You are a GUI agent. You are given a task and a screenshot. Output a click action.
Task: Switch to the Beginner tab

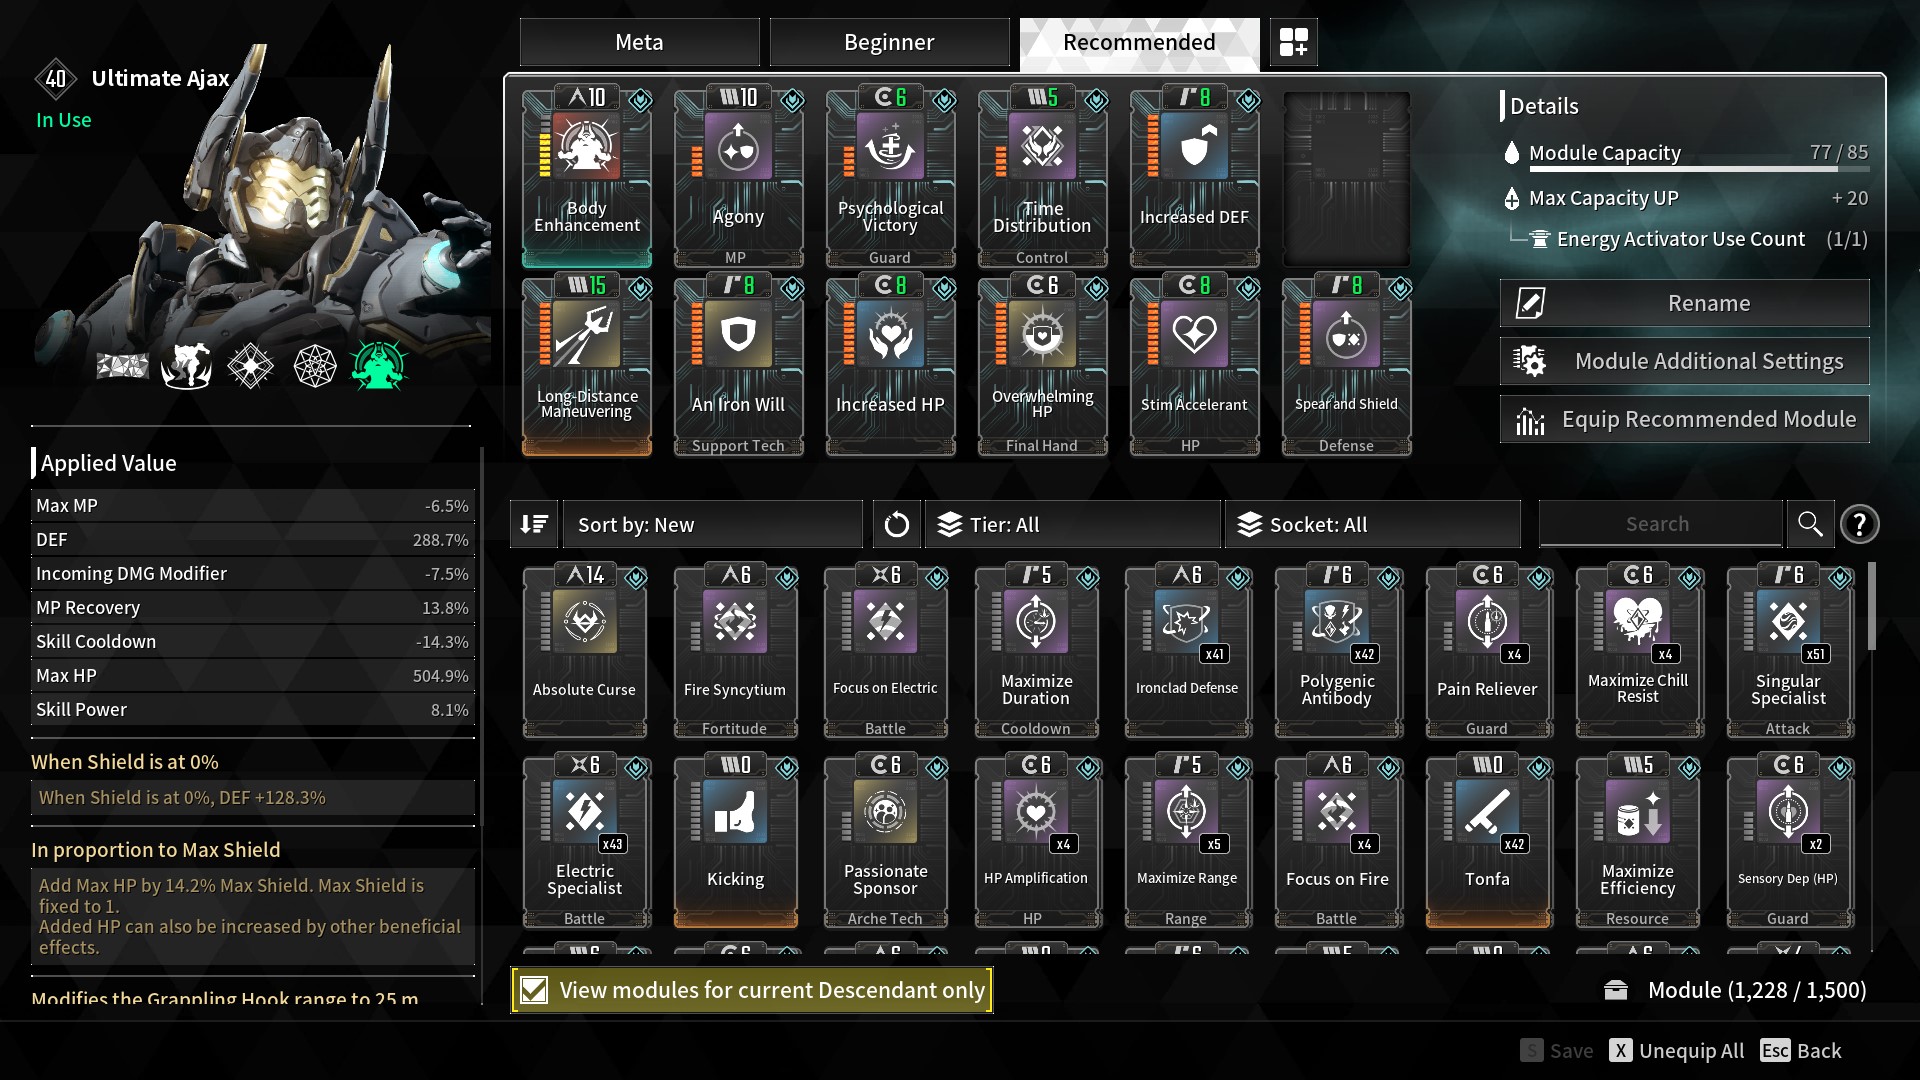click(x=889, y=42)
